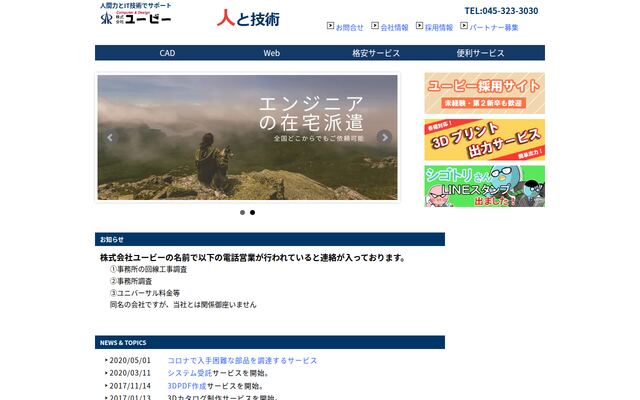
Task: Click 3Dプリント出力サービス banner
Action: 484,140
